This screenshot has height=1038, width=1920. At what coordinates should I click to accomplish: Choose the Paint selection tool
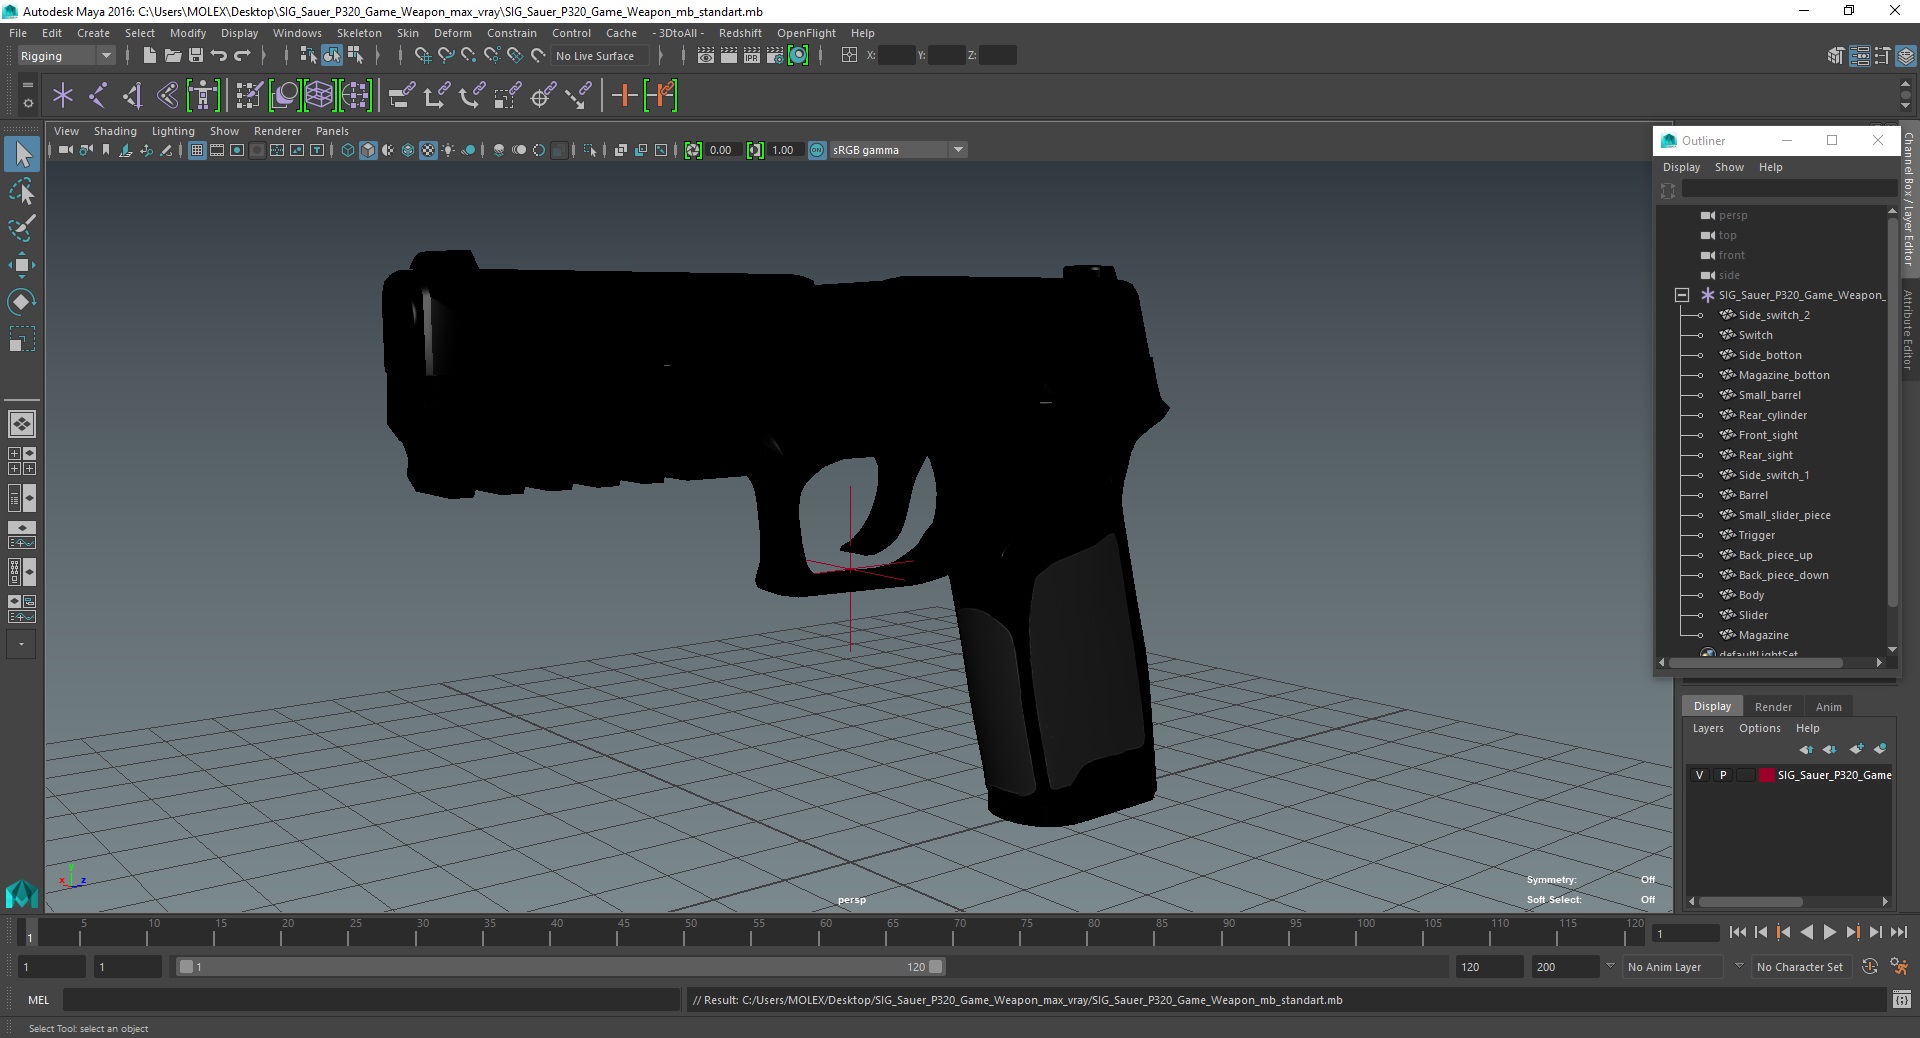[x=22, y=228]
